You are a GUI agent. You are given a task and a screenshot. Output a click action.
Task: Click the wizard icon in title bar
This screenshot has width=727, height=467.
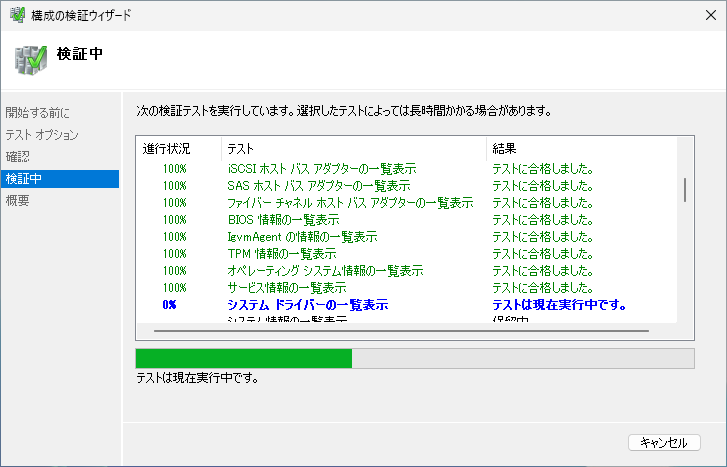17,15
